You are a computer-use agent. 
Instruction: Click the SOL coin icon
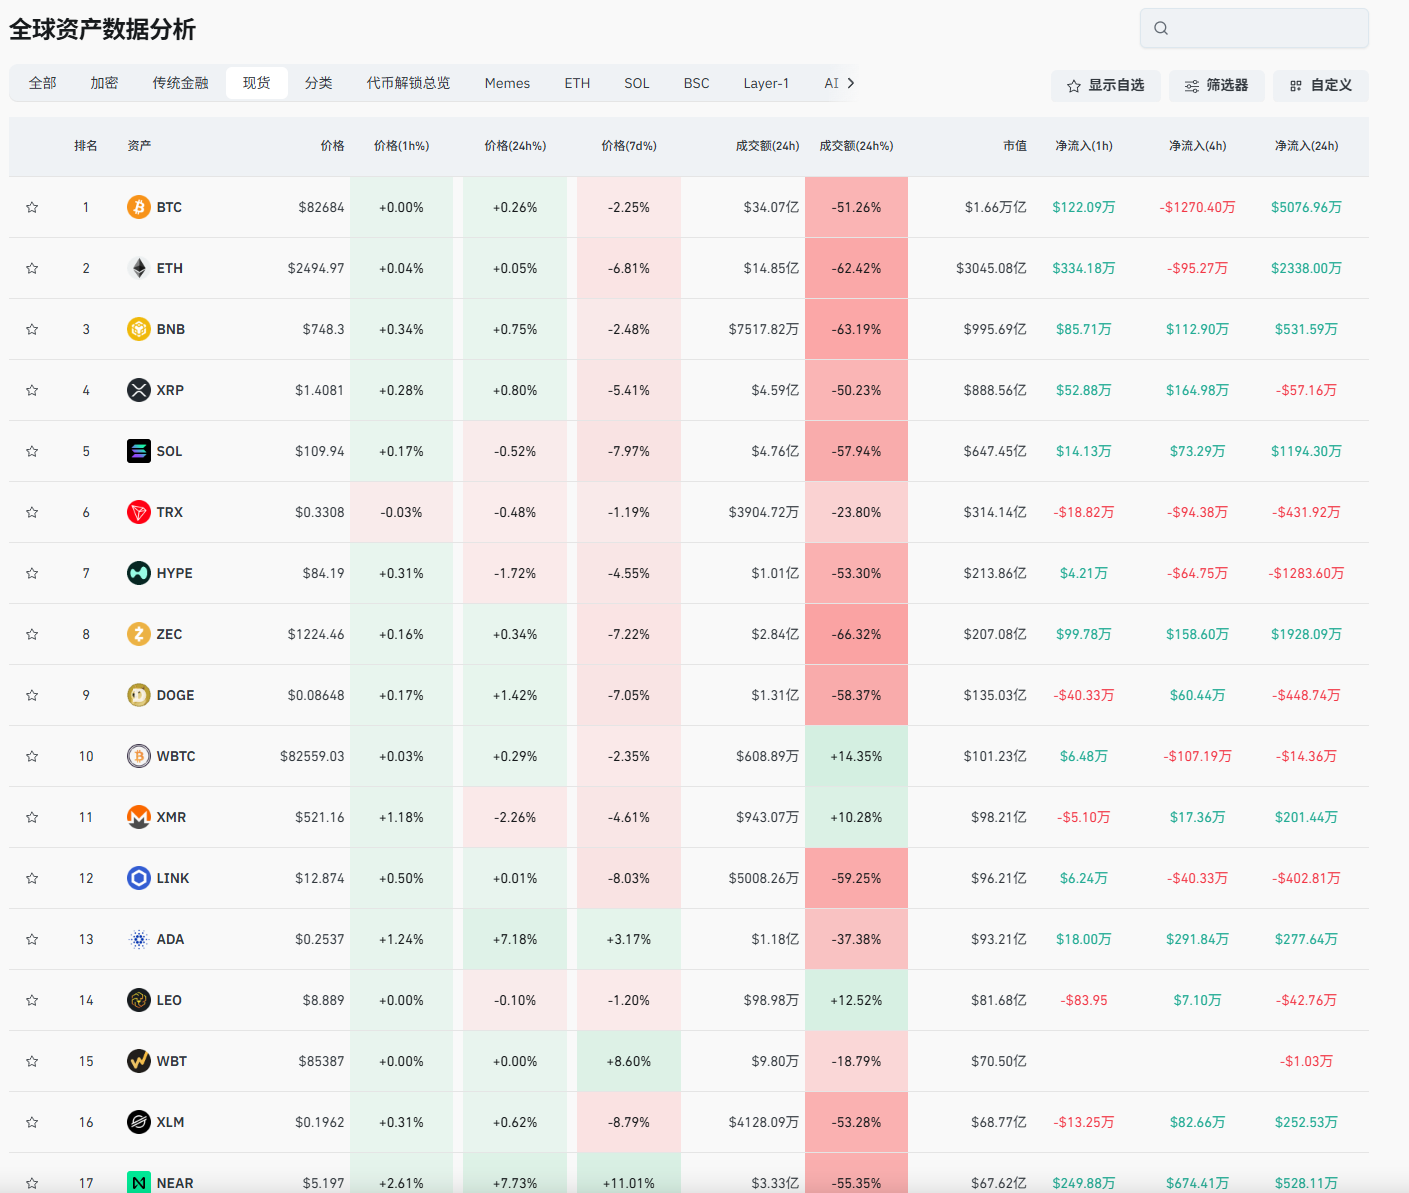(139, 451)
